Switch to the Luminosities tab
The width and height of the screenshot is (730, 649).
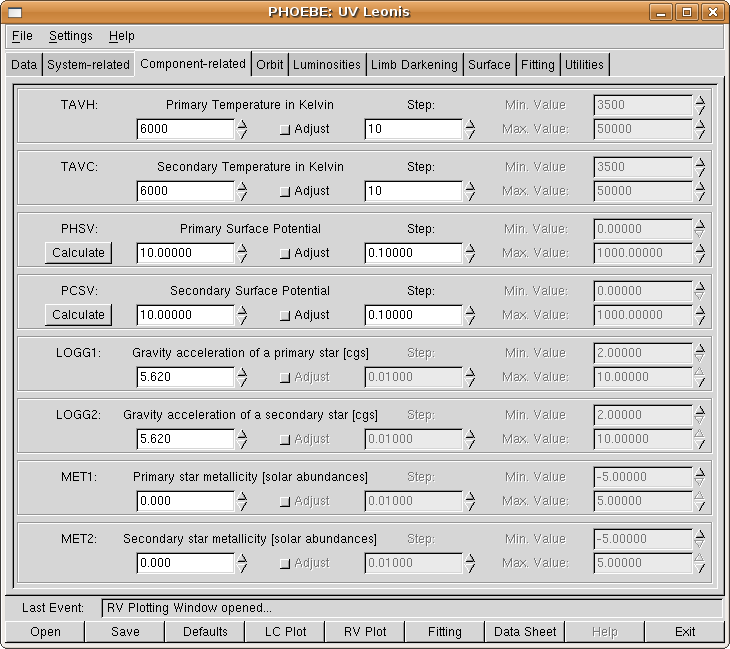coord(327,64)
